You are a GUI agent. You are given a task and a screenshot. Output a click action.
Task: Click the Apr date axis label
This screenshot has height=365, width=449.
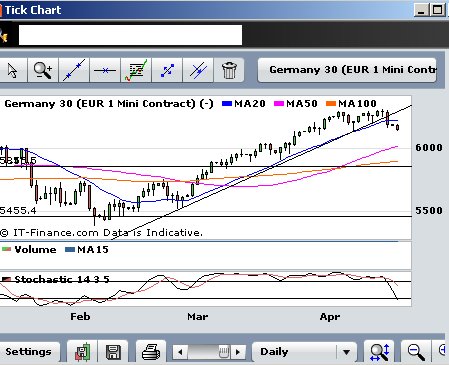pos(330,316)
